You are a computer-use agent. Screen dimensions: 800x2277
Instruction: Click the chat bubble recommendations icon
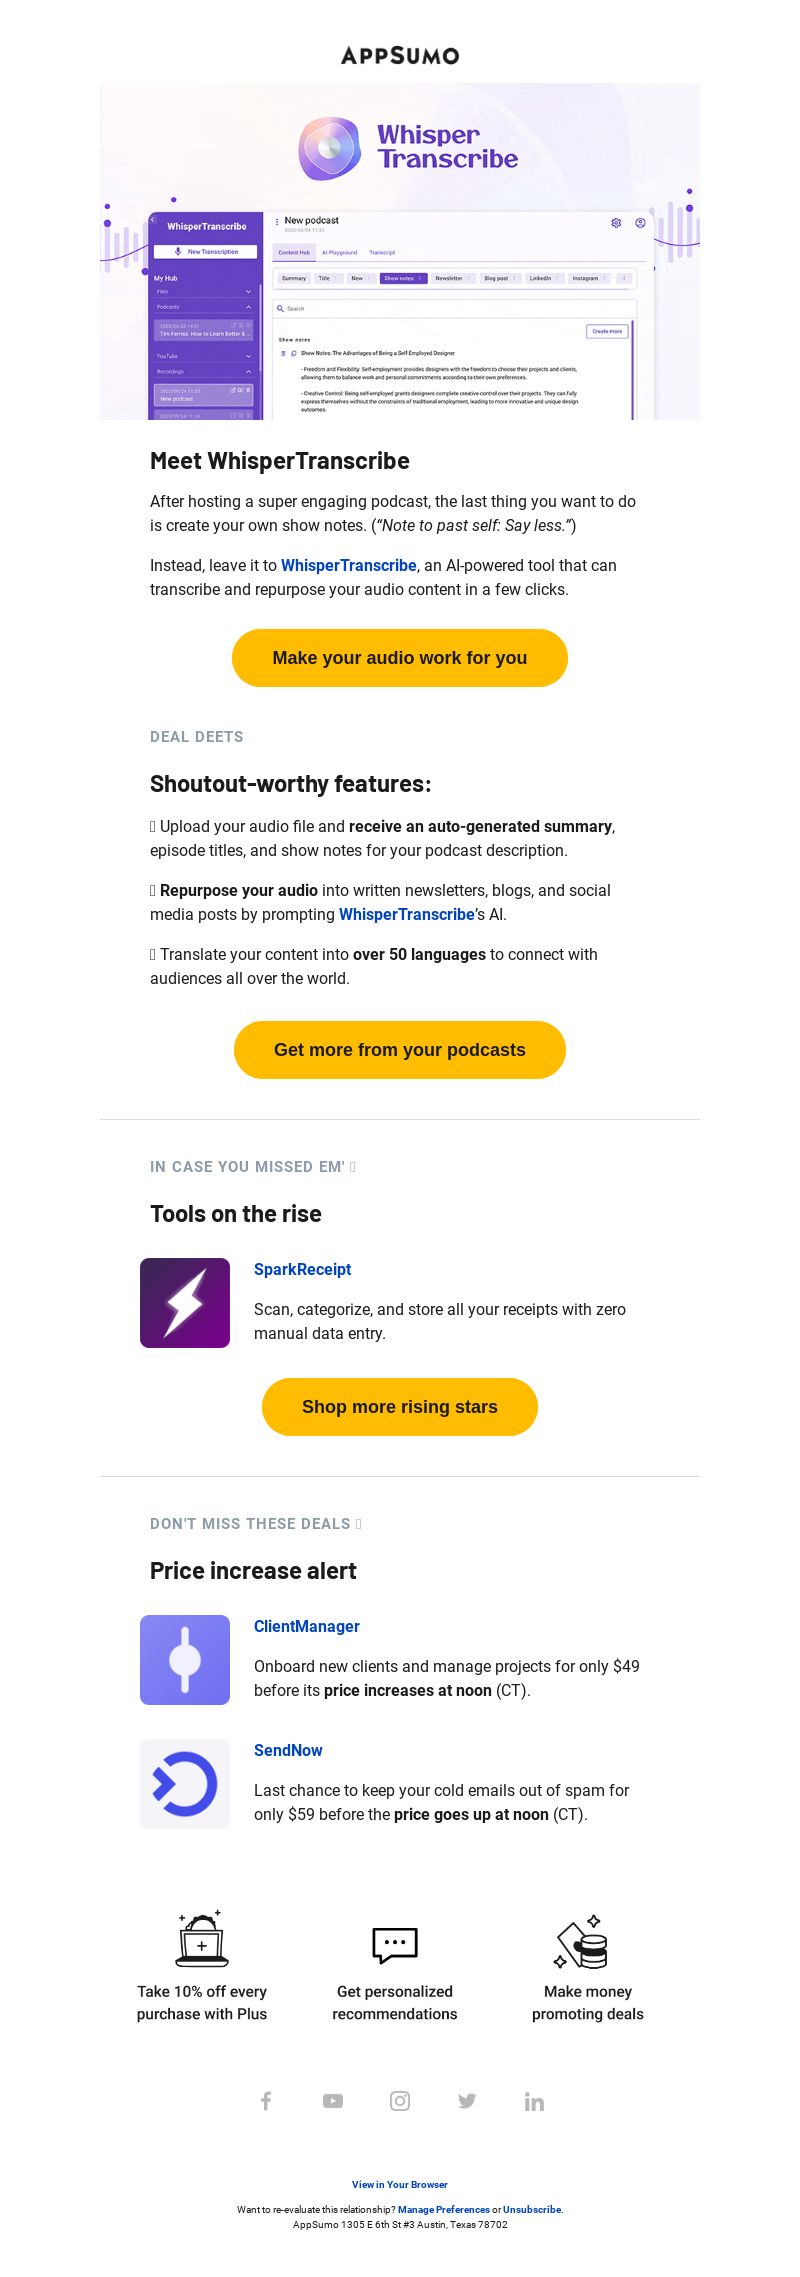click(x=395, y=1945)
